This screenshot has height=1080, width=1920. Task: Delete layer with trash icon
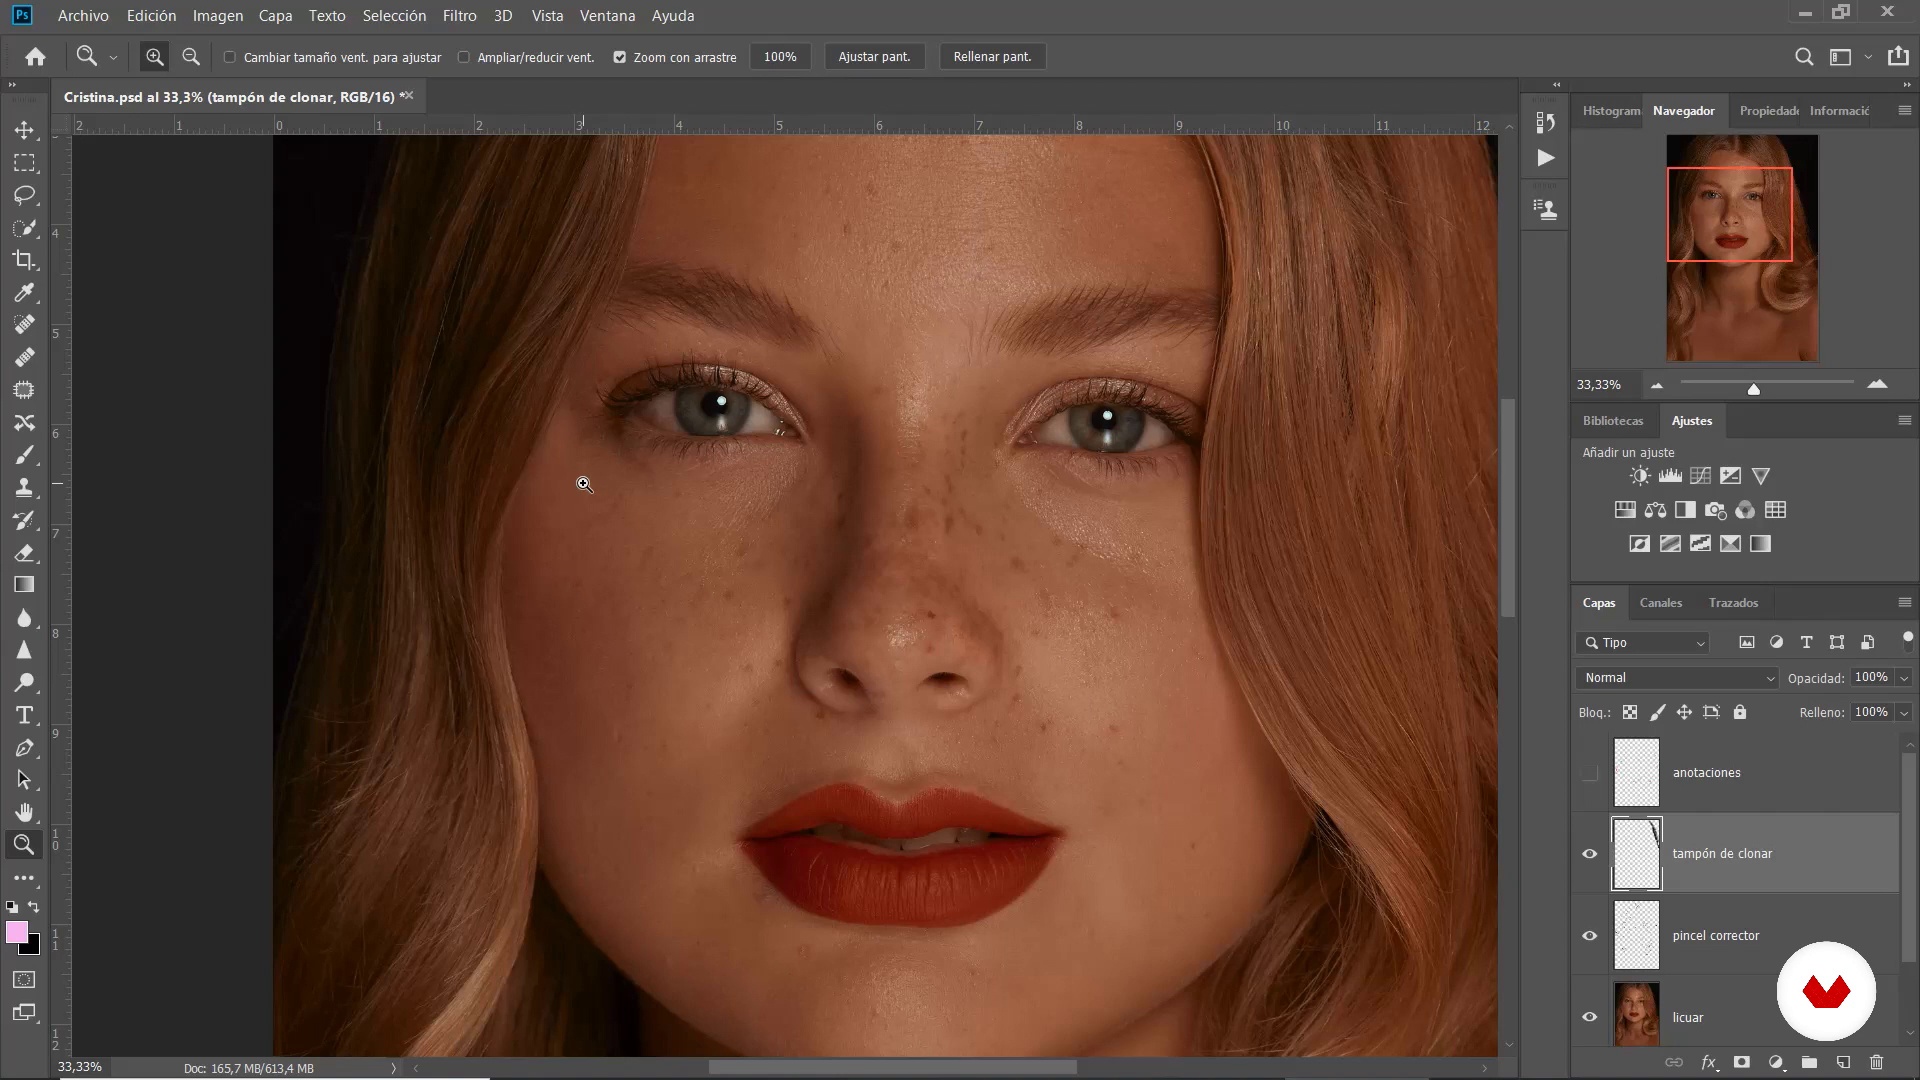tap(1876, 1062)
